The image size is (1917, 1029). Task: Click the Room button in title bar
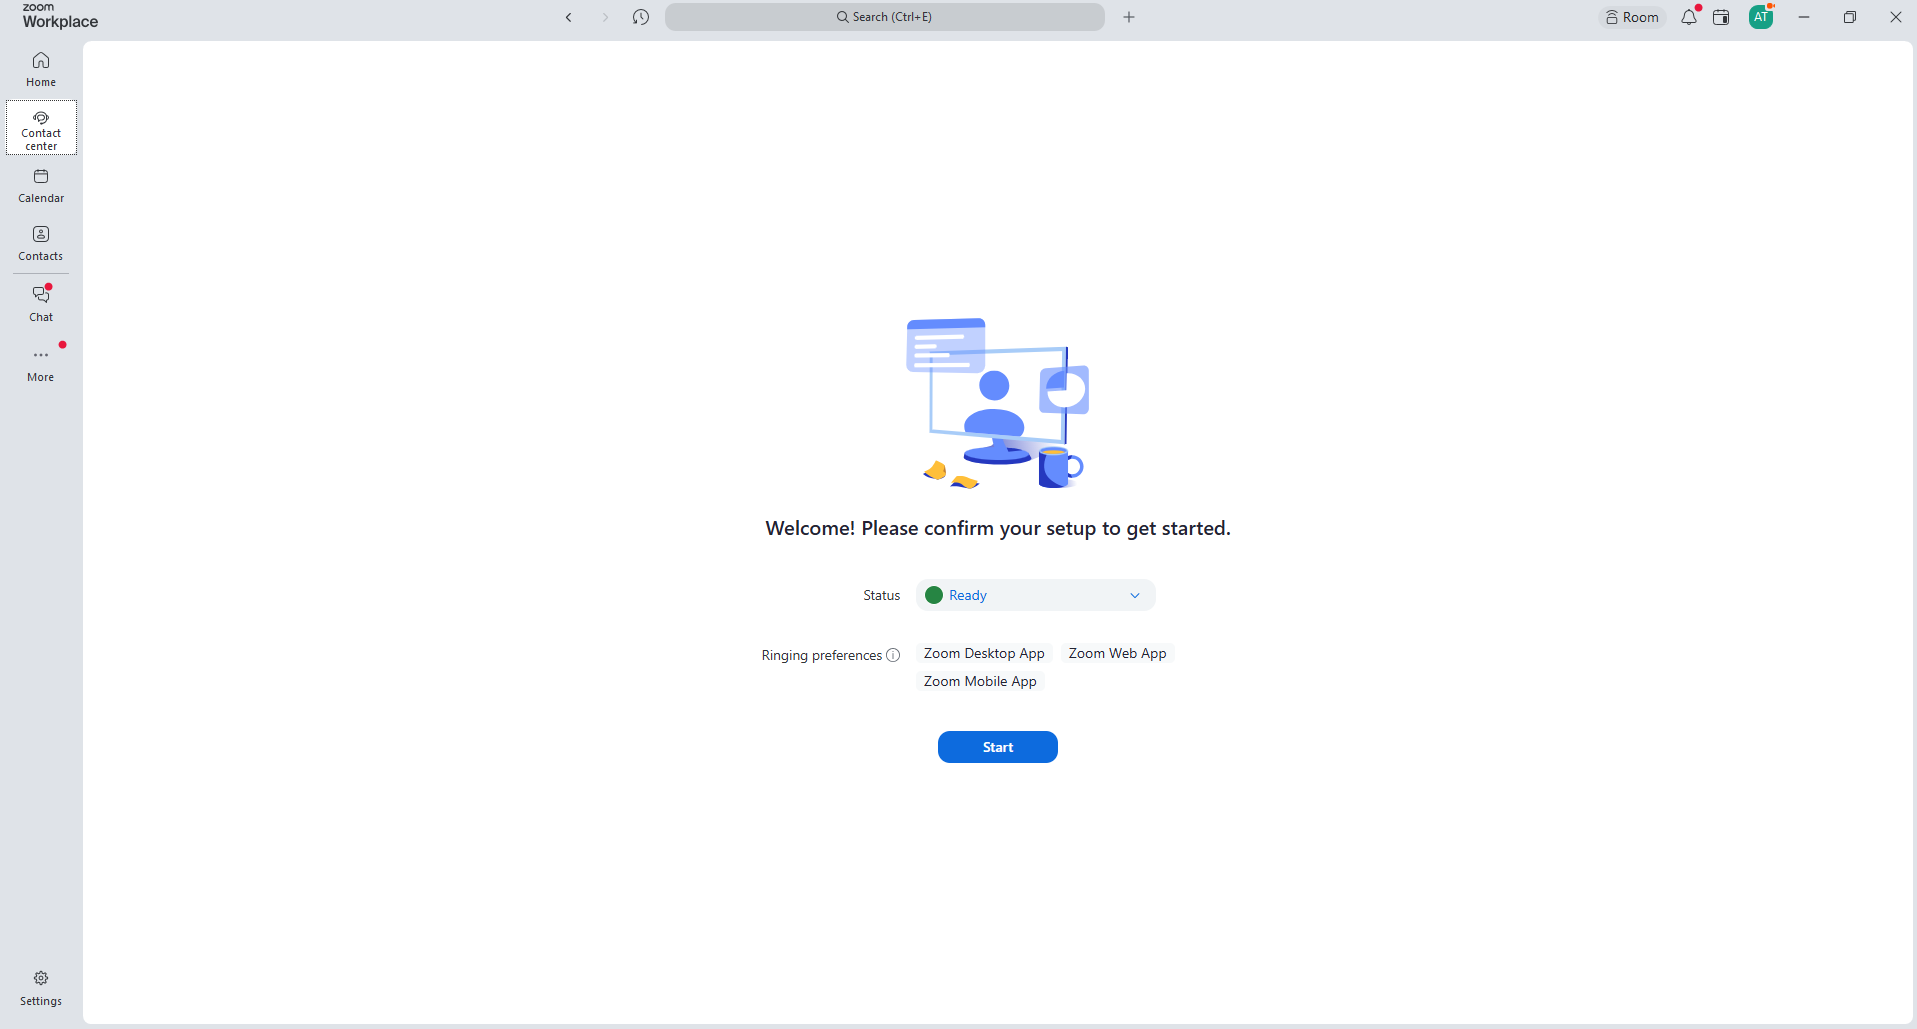pos(1632,17)
